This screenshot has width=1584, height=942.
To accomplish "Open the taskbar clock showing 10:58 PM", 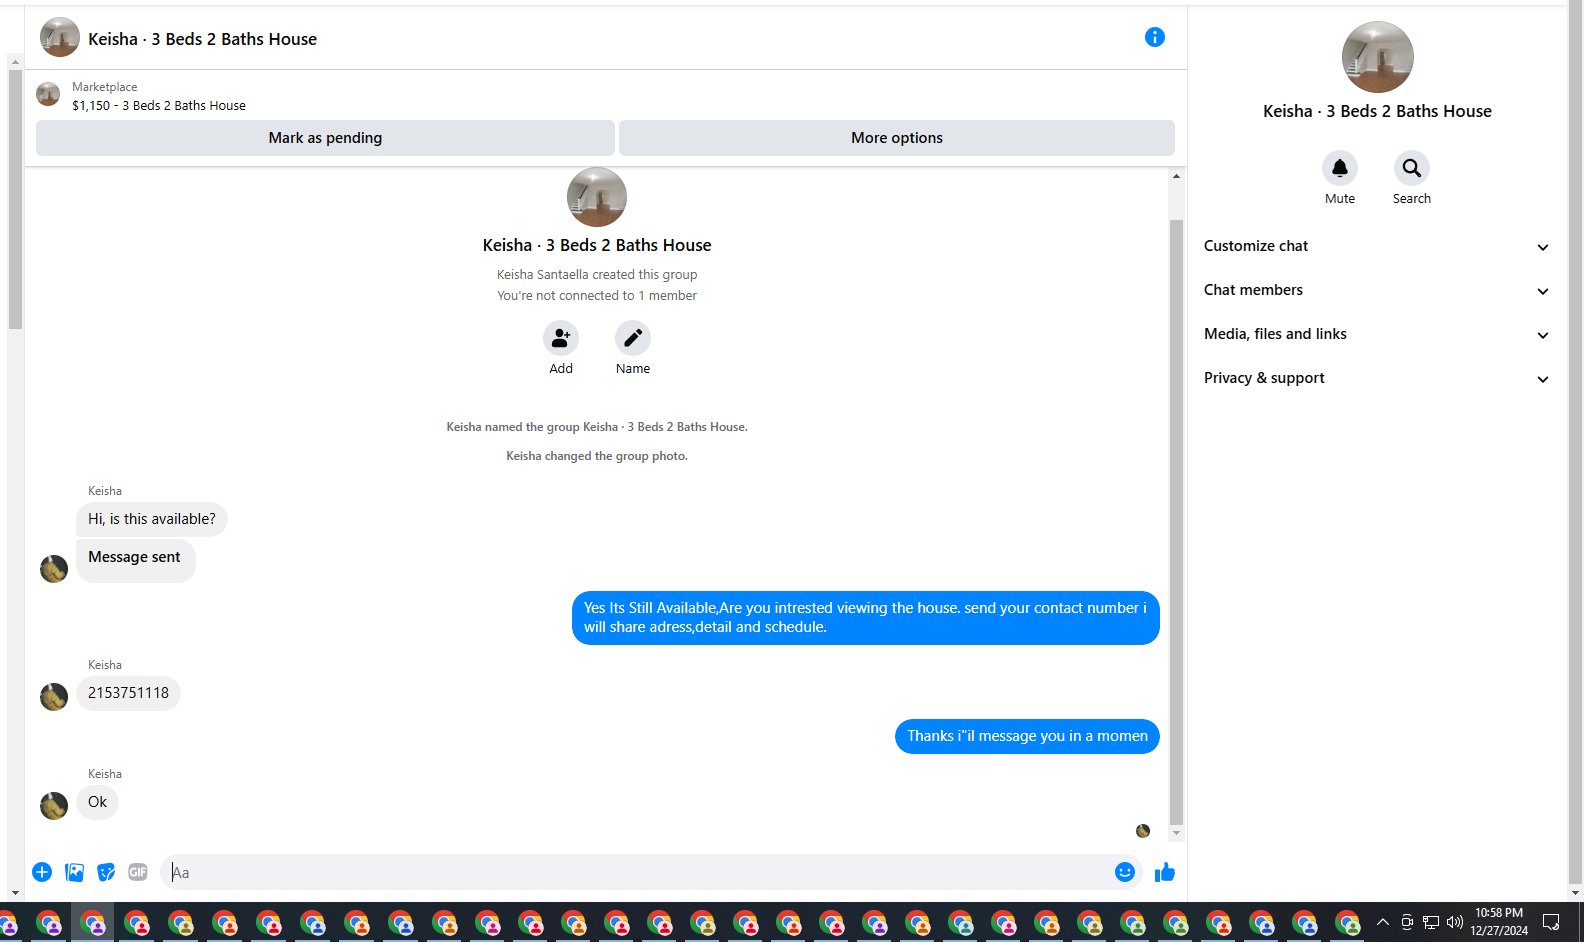I will click(1499, 921).
